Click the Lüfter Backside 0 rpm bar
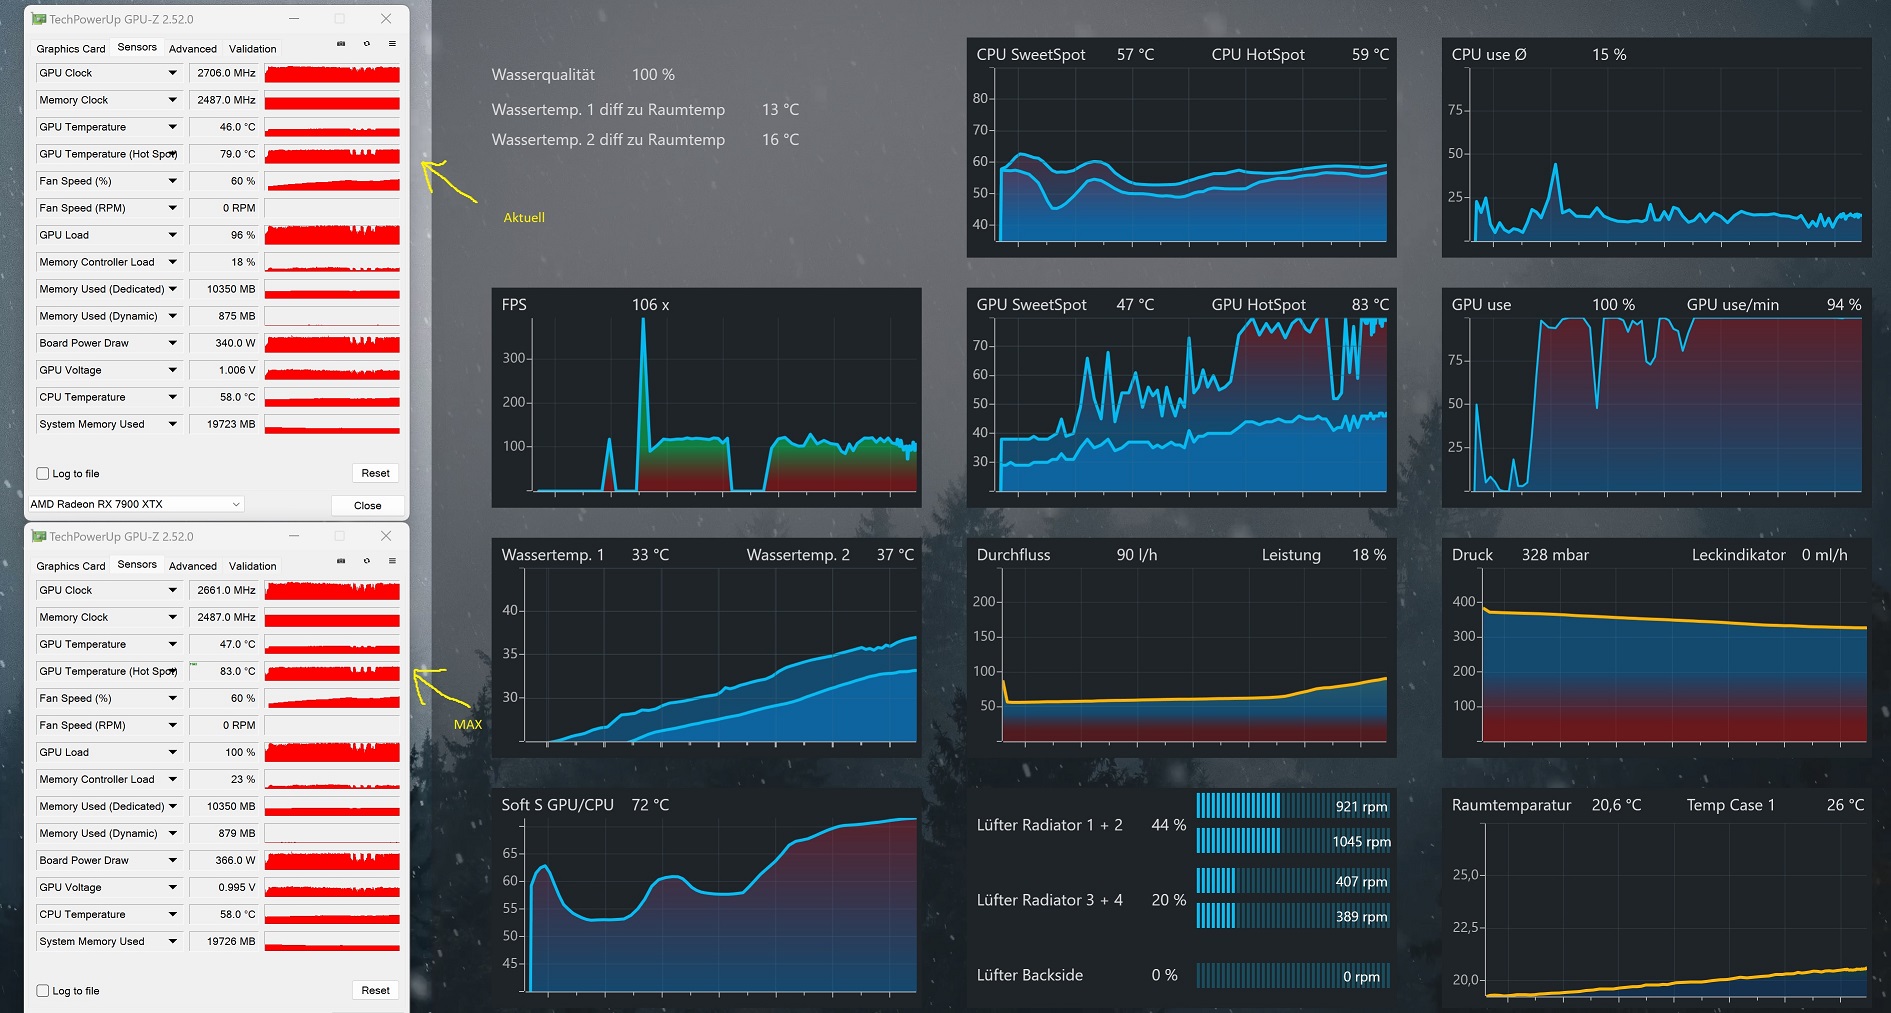The height and width of the screenshot is (1013, 1891). pos(1293,976)
